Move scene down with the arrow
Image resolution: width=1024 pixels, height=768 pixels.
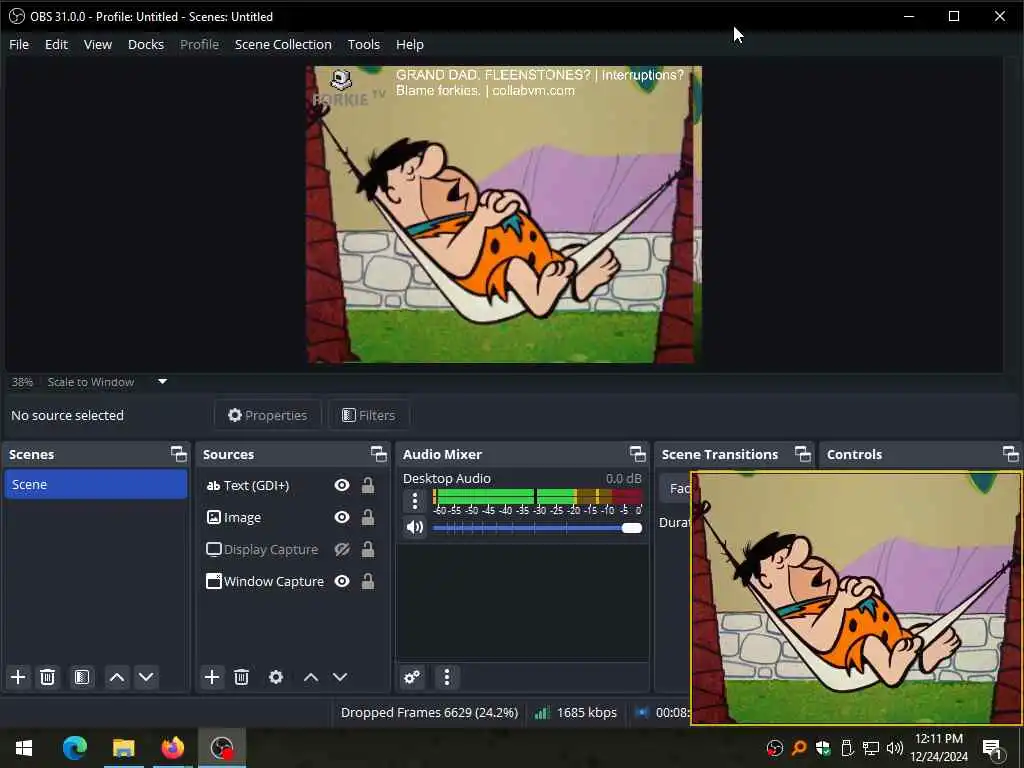pos(146,677)
